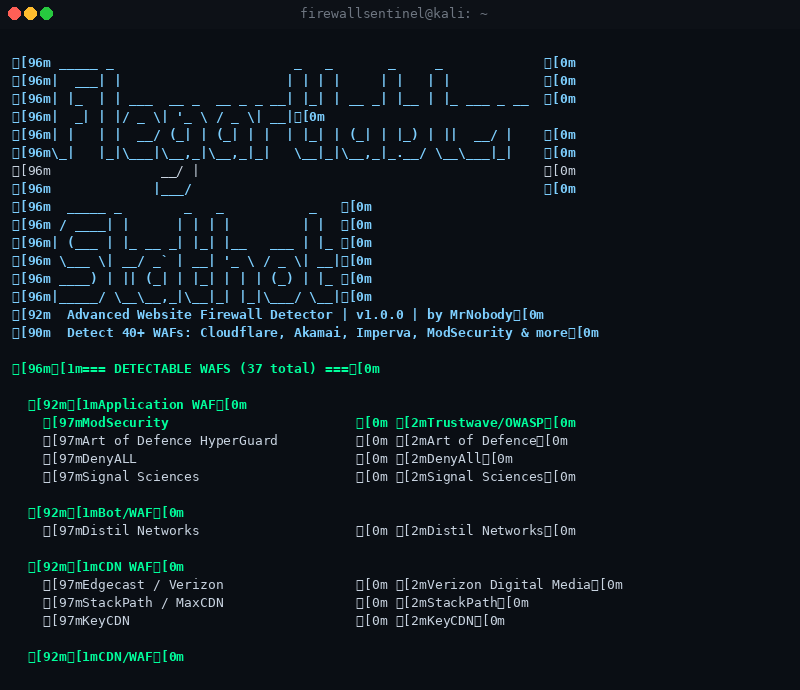Select the 'StackPath / MaxCDN' entry

click(x=153, y=603)
